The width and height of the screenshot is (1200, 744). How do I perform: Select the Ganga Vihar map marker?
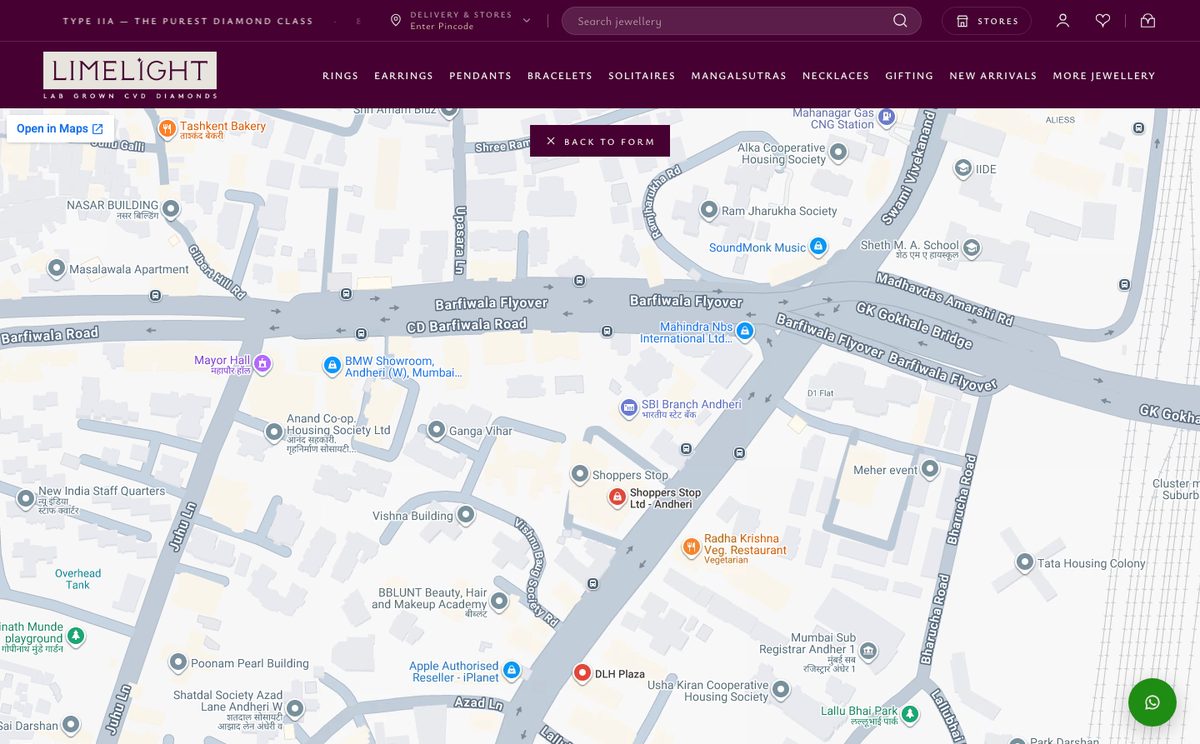pyautogui.click(x=436, y=430)
